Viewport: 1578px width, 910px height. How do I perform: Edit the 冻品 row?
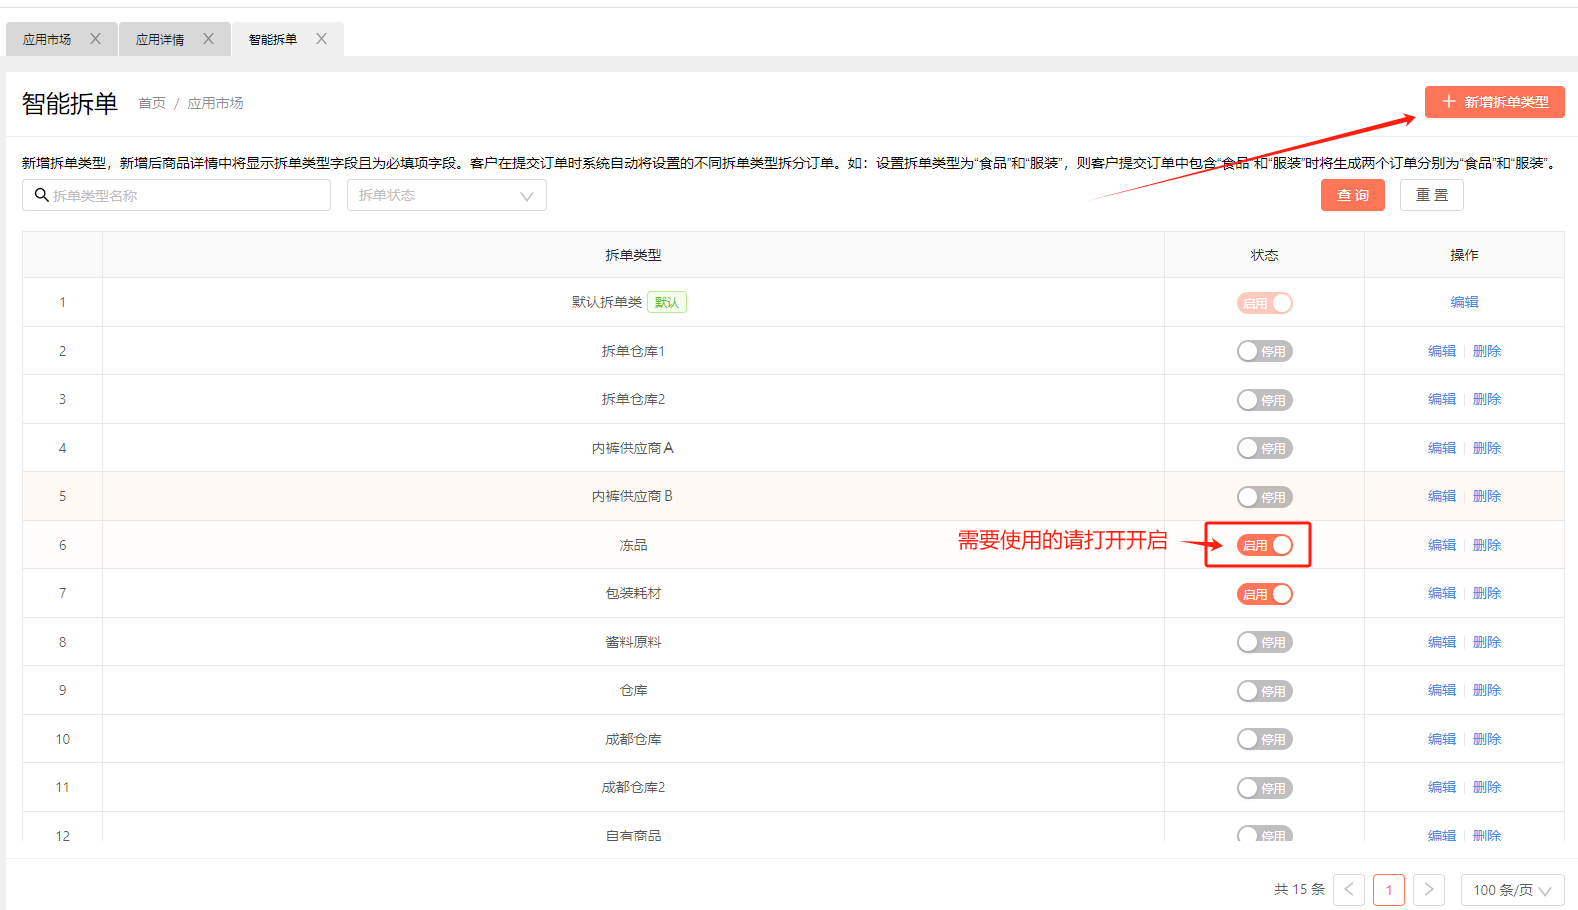click(x=1442, y=545)
